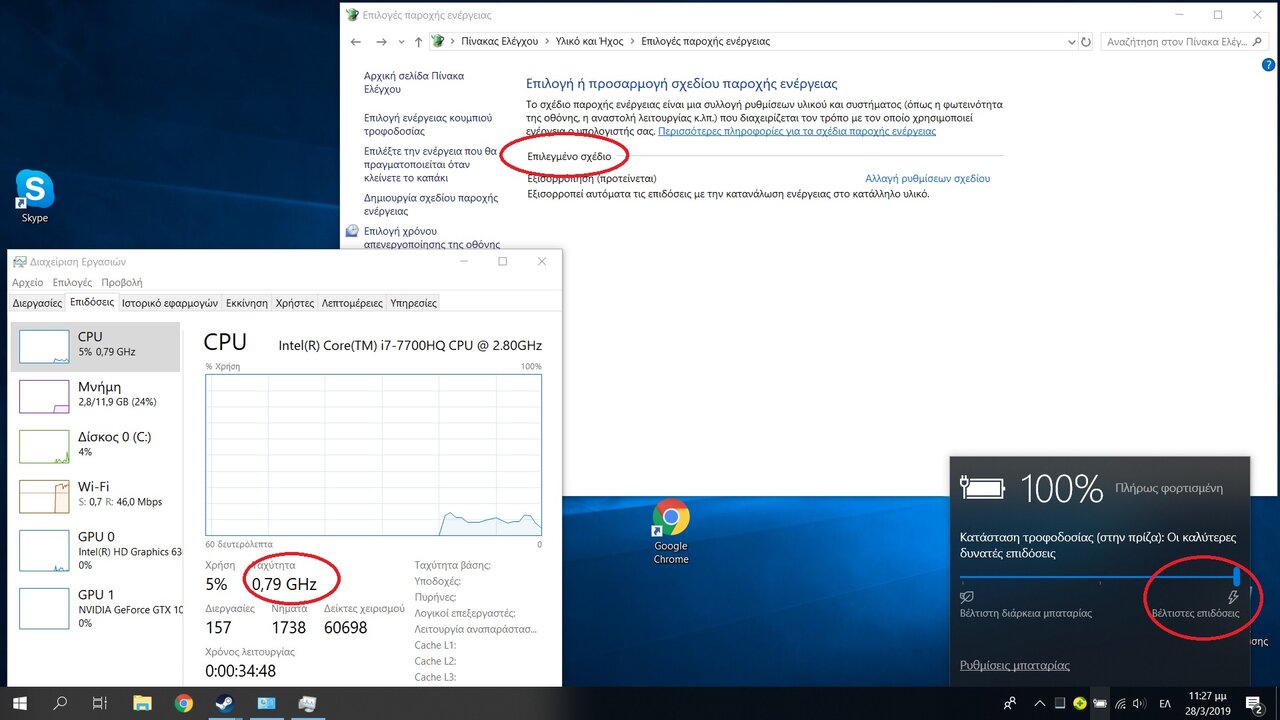Open Περισσότερες πληροφορίες power plans link
The image size is (1280, 720).
coord(797,131)
